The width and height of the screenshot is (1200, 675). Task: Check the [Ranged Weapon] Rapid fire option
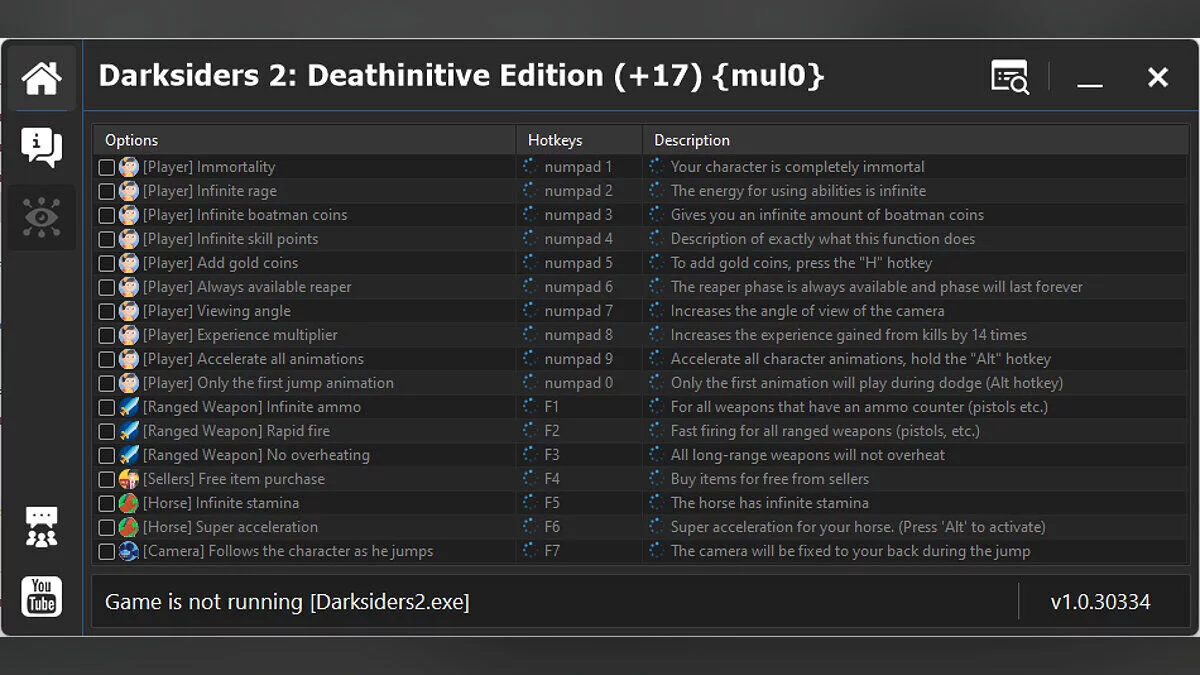point(106,430)
